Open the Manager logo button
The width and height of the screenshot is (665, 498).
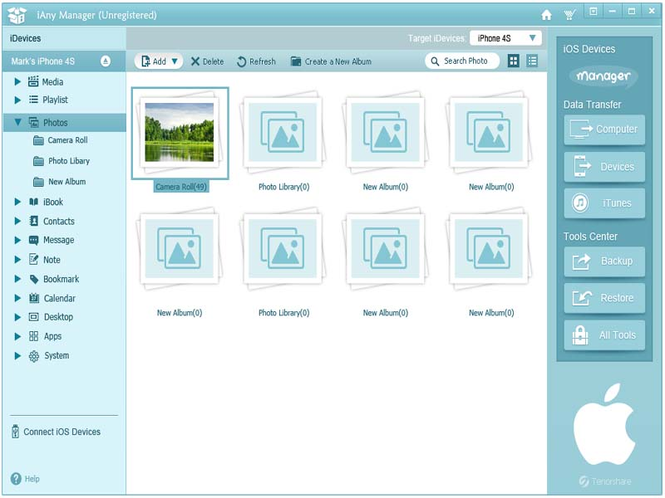coord(604,76)
